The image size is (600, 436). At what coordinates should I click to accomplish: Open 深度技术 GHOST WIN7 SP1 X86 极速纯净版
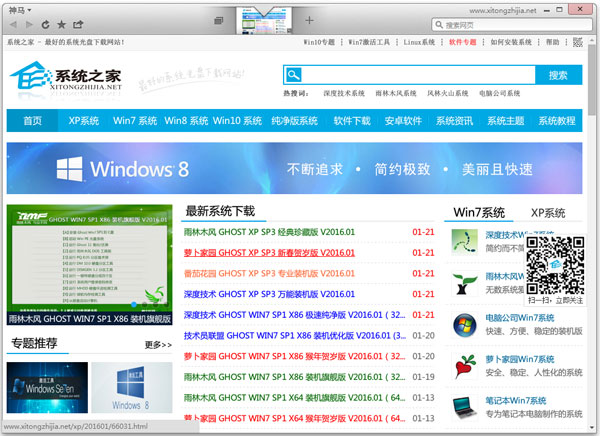(294, 315)
